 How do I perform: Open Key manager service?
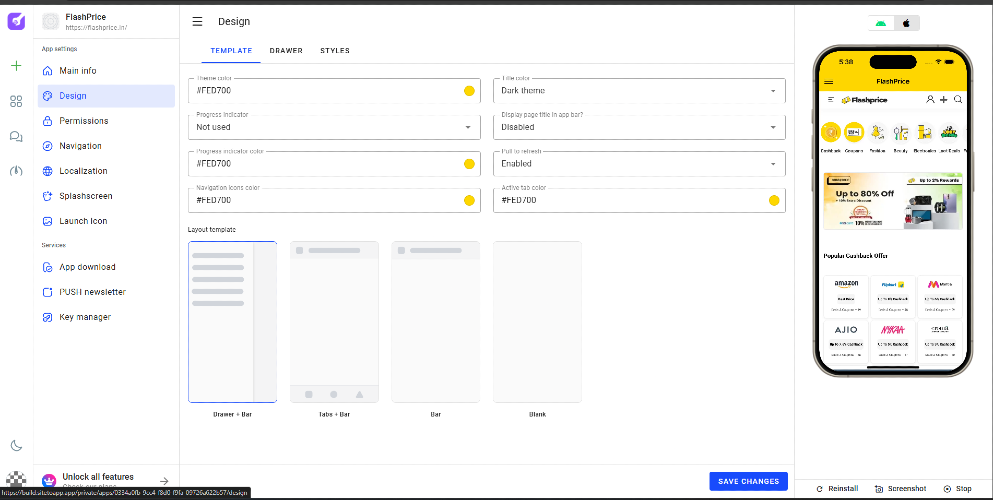point(106,317)
